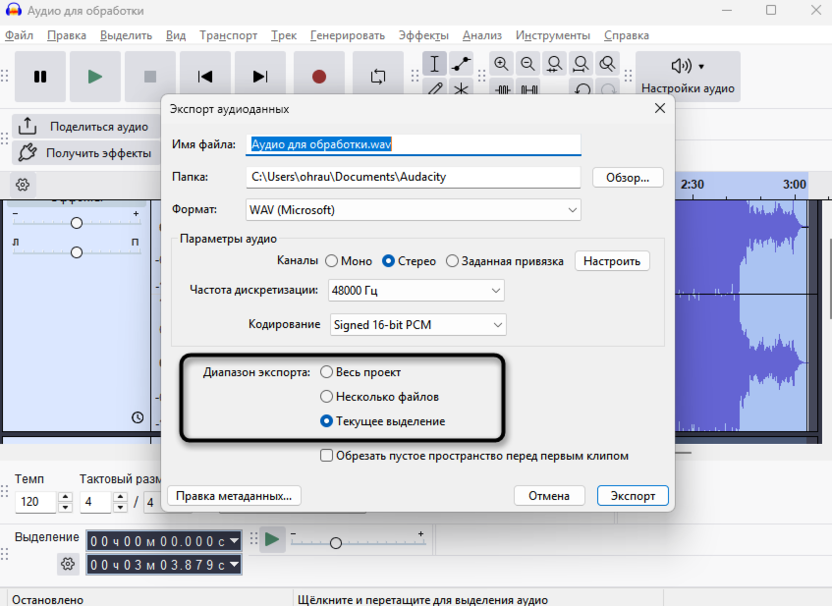Open the Кодирование Signed 16-bit PCM dropdown
832x606 pixels.
417,325
